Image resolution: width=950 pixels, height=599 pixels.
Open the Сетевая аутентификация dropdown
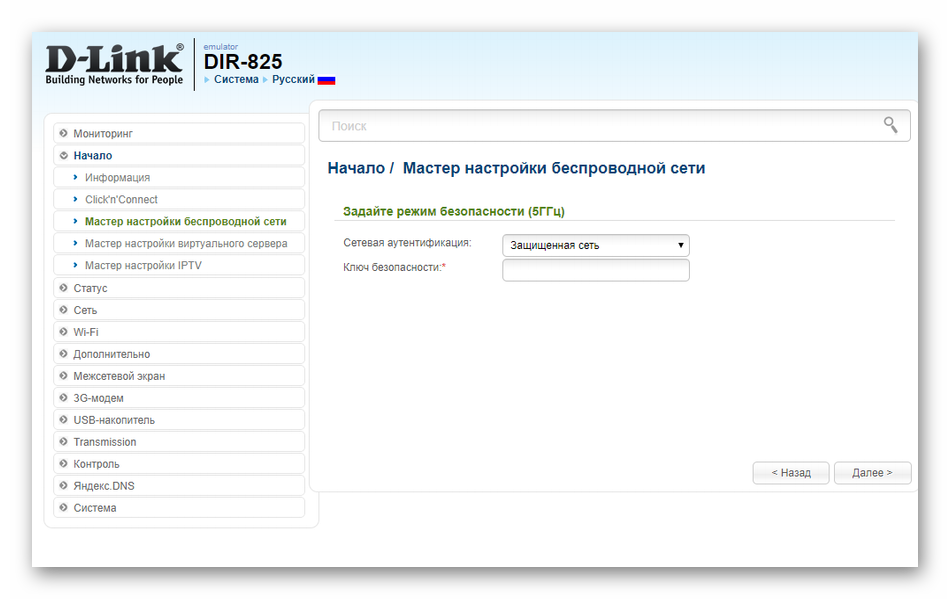coord(595,245)
